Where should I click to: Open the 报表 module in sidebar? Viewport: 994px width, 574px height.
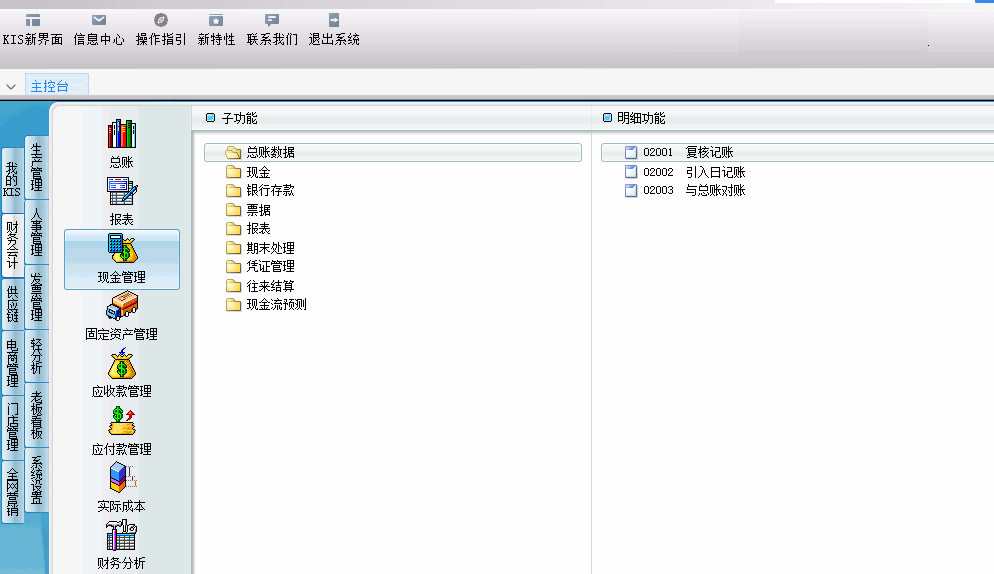click(x=121, y=192)
